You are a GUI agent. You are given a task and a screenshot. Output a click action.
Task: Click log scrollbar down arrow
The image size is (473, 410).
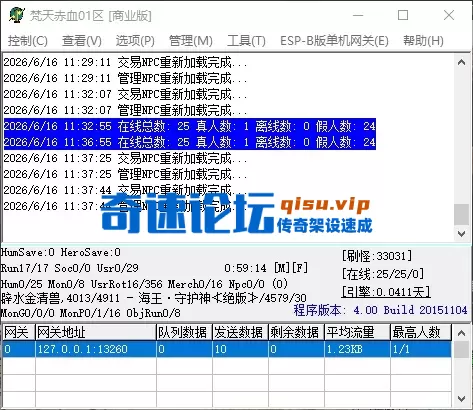(461, 233)
